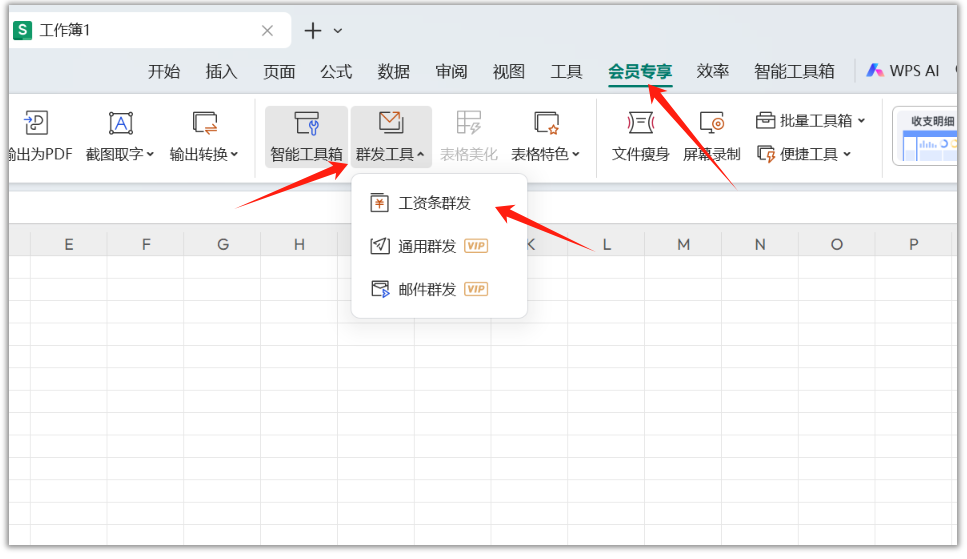The image size is (967, 559).
Task: Click the 通用群发 paper plane icon
Action: 379,246
